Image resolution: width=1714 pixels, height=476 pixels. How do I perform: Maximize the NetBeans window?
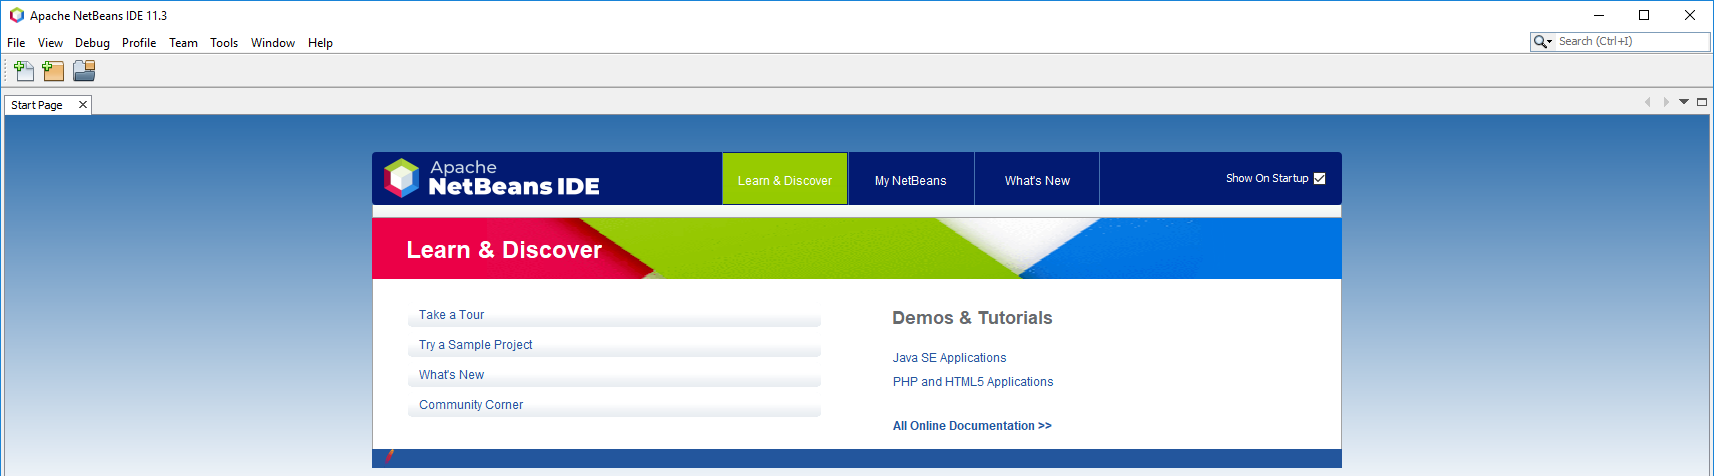tap(1644, 15)
